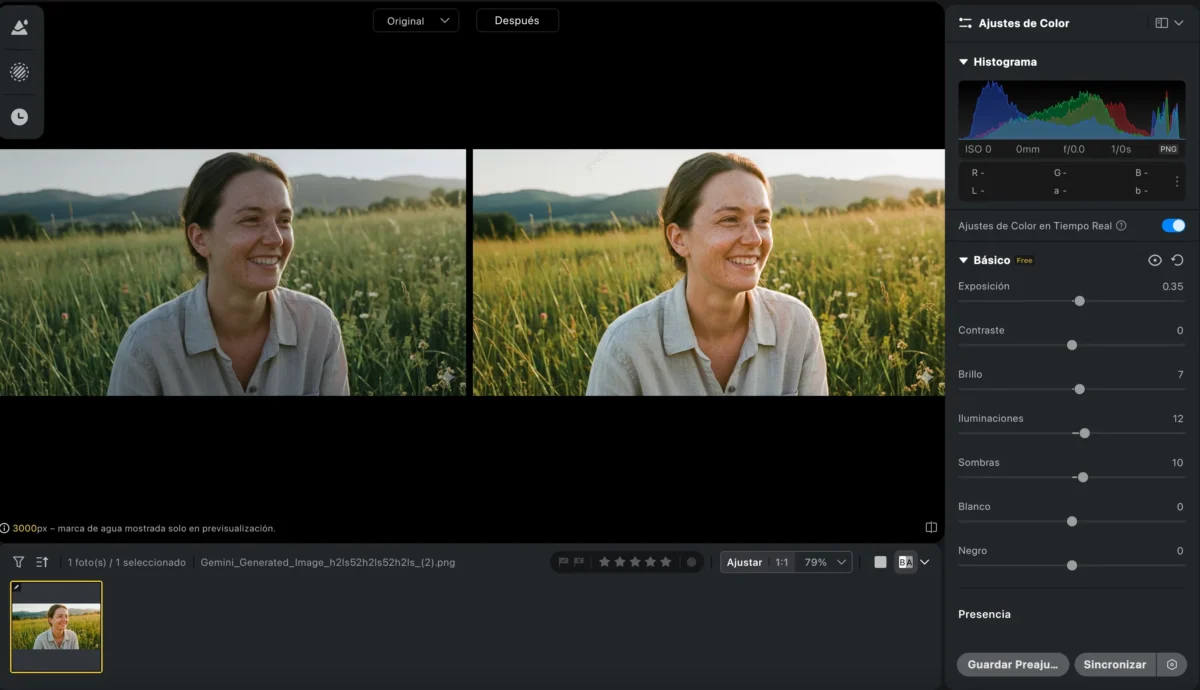Toggle Básico section visibility eye
The width and height of the screenshot is (1200, 690).
coord(1154,260)
